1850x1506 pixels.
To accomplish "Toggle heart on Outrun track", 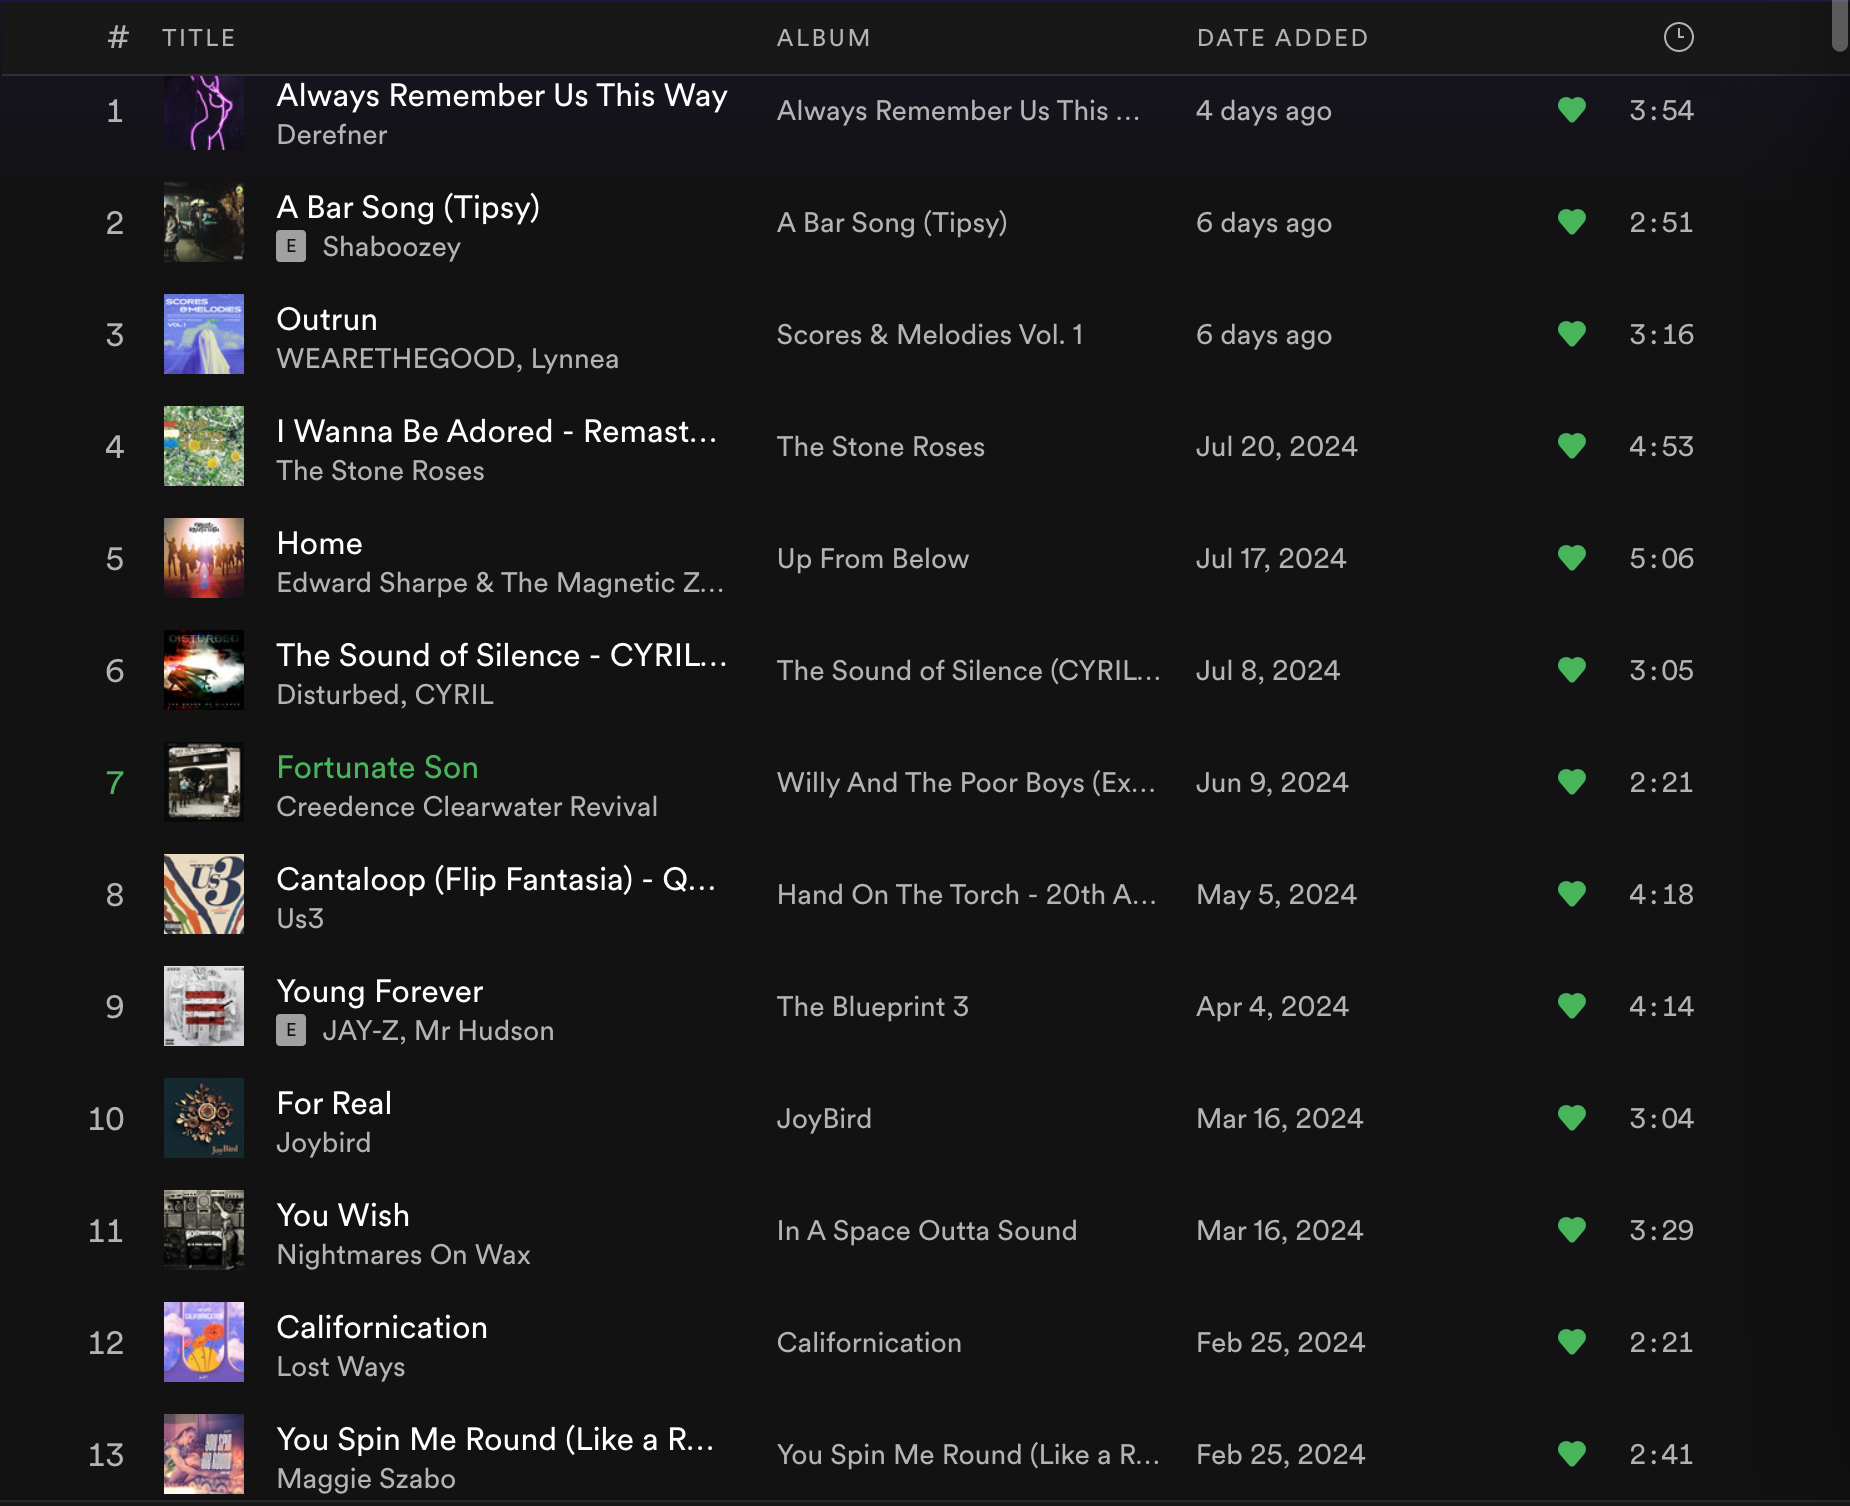I will [x=1572, y=334].
